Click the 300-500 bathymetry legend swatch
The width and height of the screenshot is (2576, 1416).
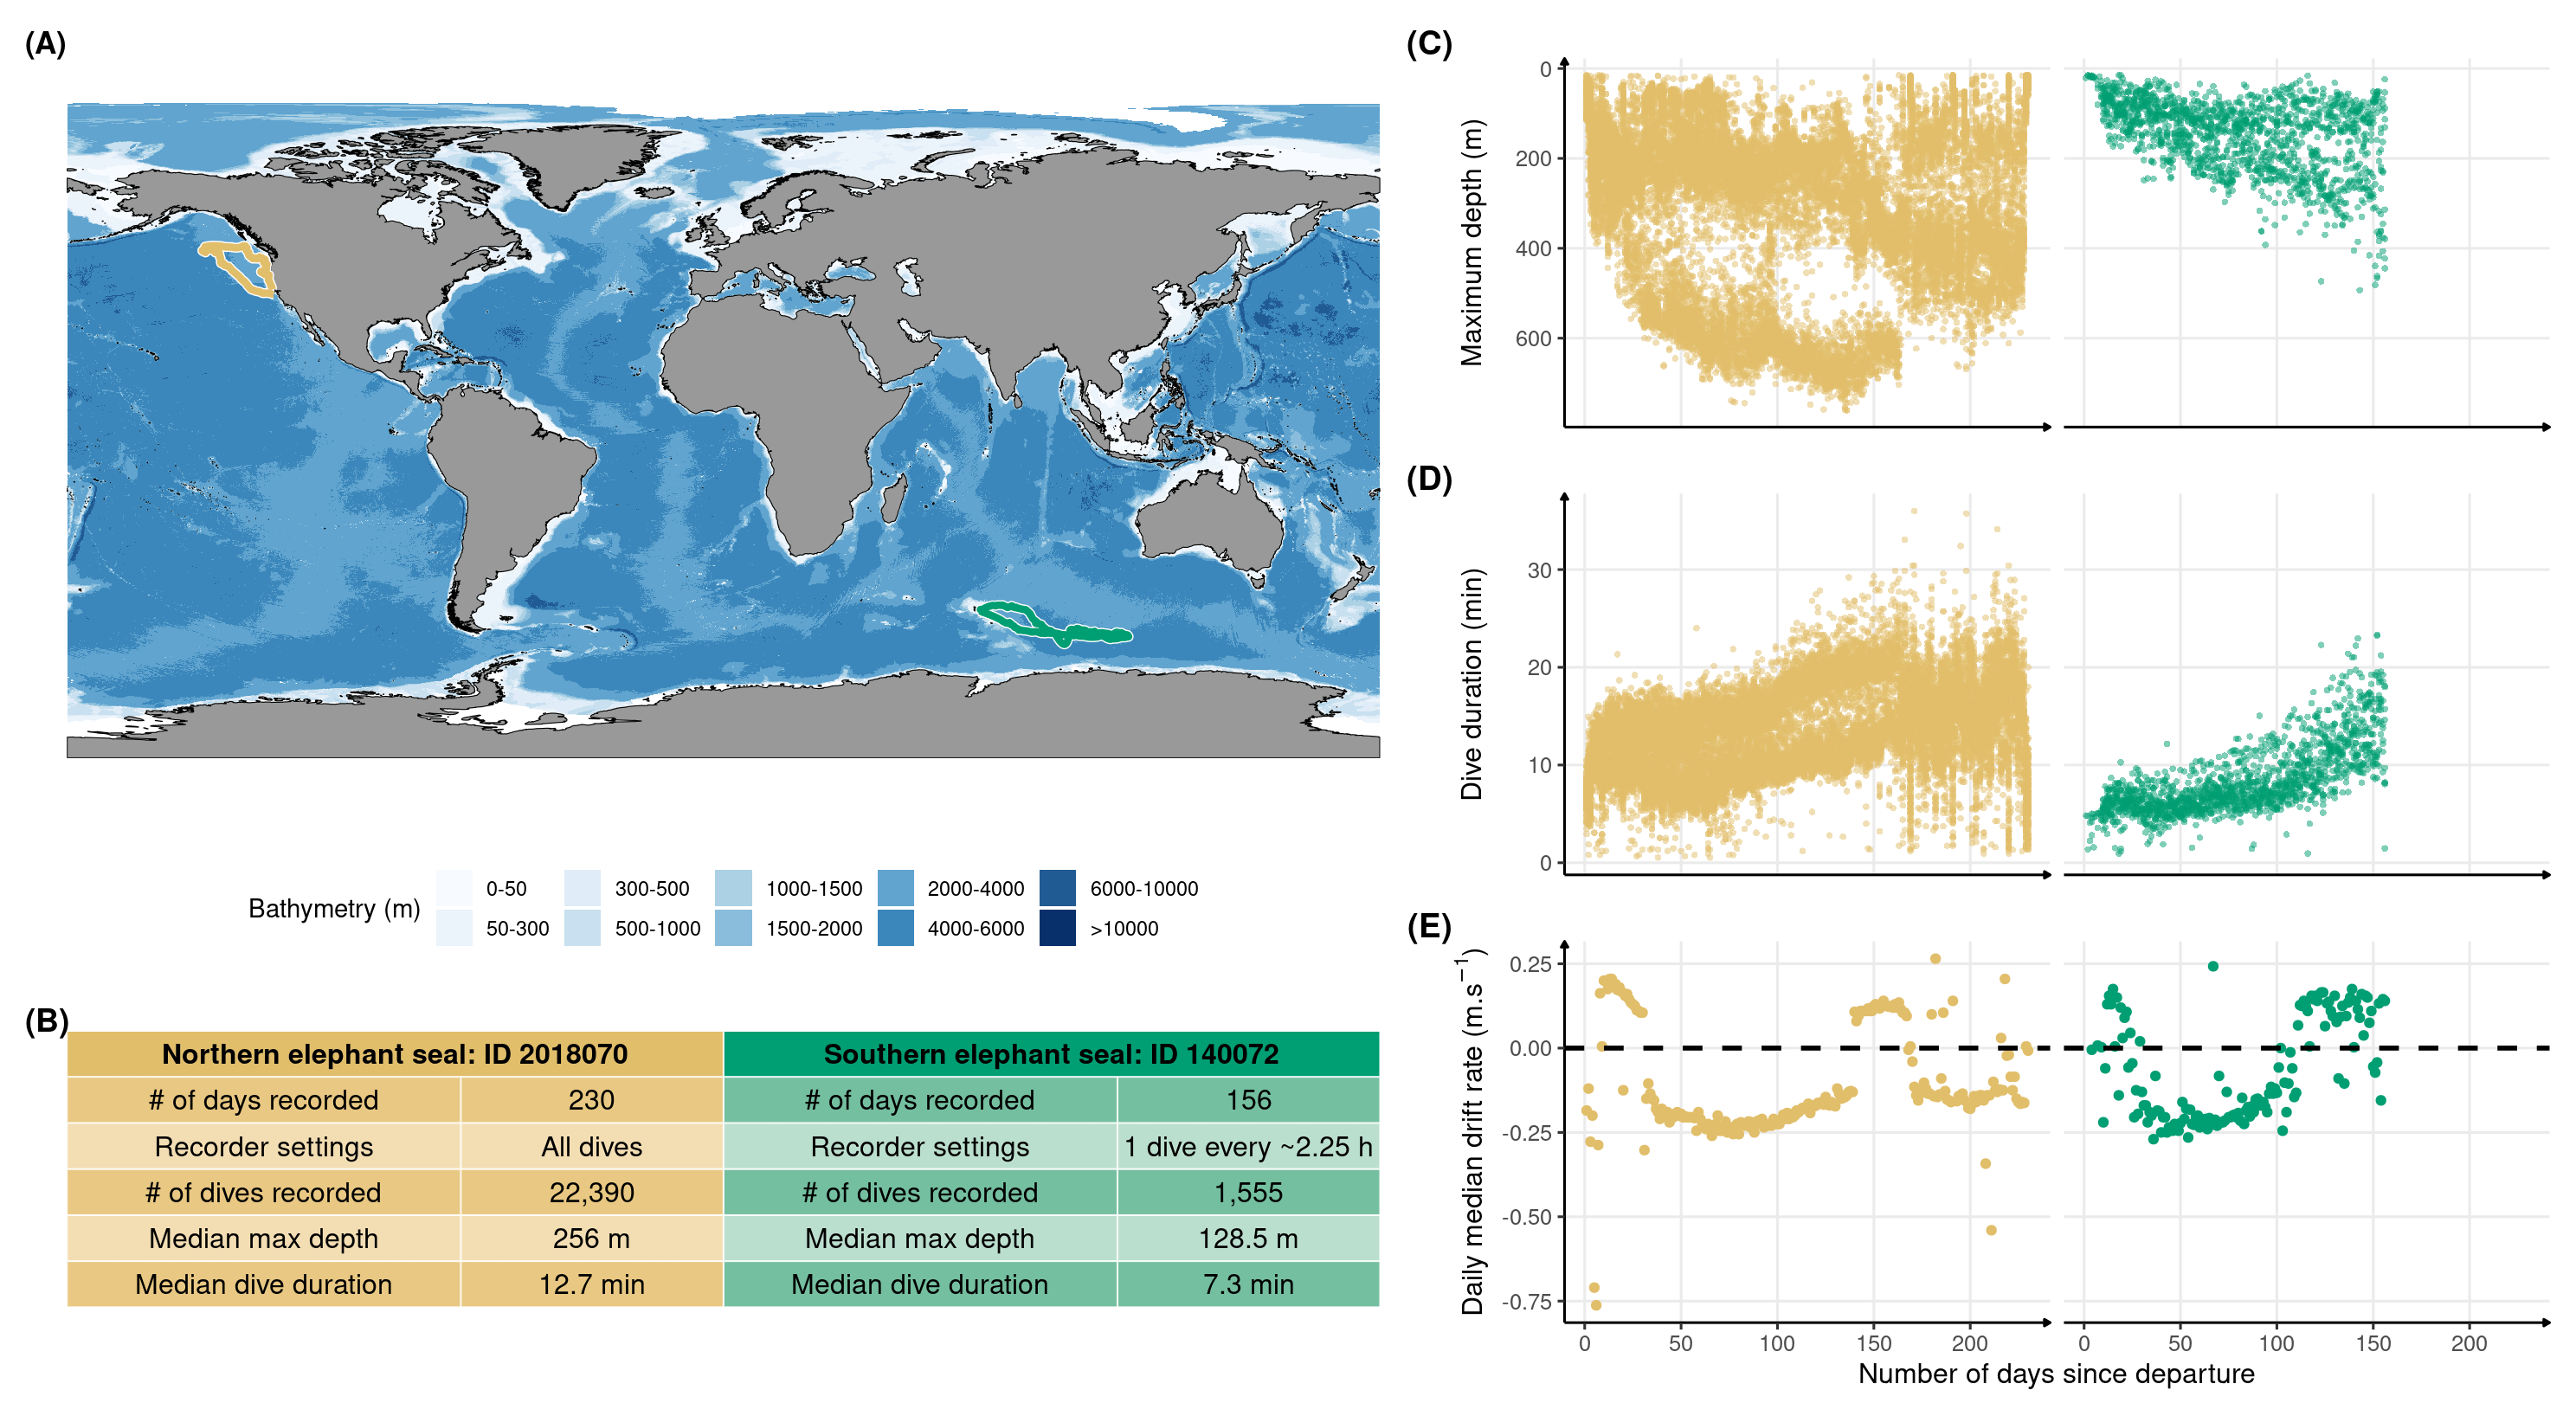coord(582,888)
